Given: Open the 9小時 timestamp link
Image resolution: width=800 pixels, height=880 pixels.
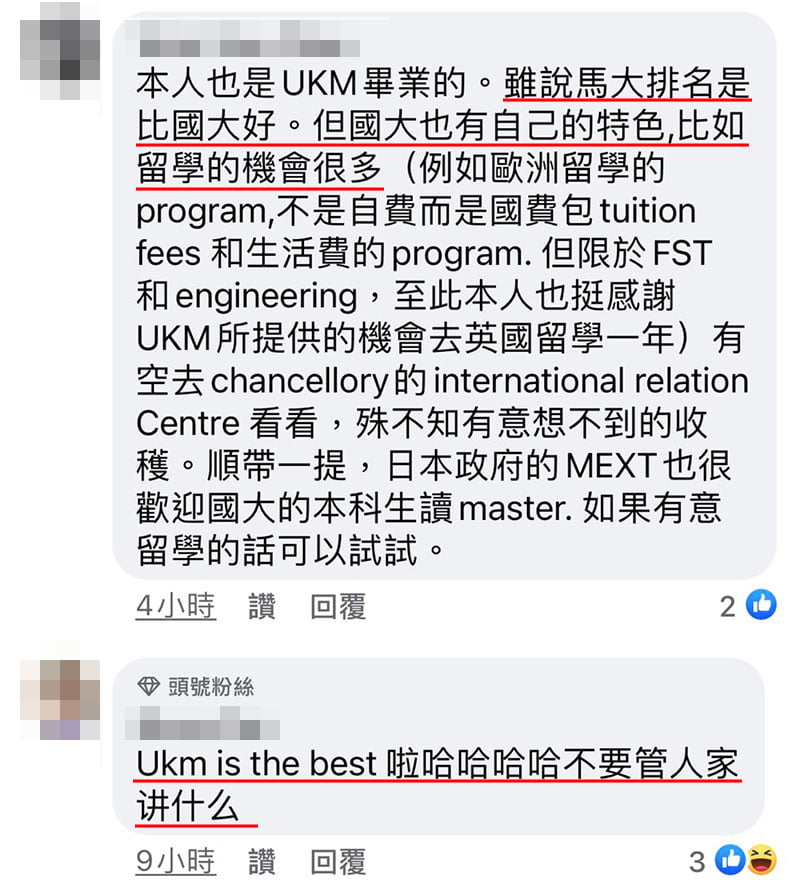Looking at the screenshot, I should click(176, 861).
